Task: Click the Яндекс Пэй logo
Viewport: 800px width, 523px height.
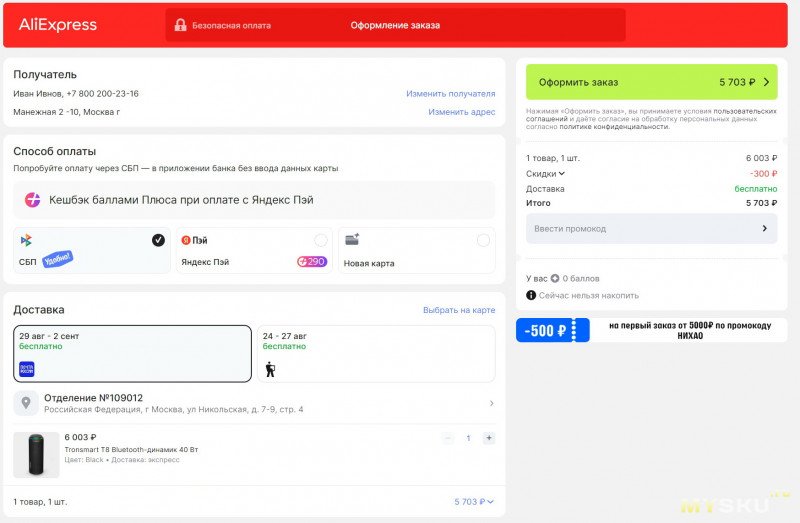Action: pos(194,240)
